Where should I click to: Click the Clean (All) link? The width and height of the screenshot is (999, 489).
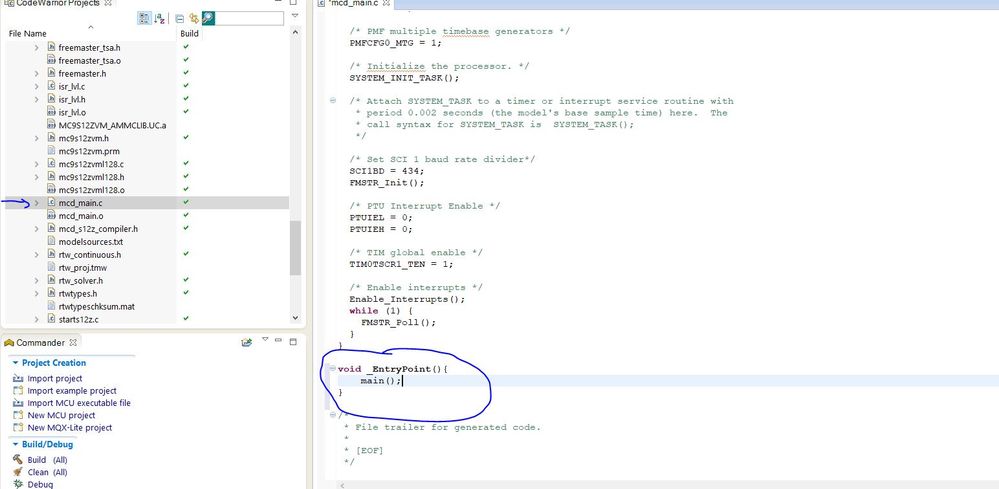pyautogui.click(x=47, y=472)
